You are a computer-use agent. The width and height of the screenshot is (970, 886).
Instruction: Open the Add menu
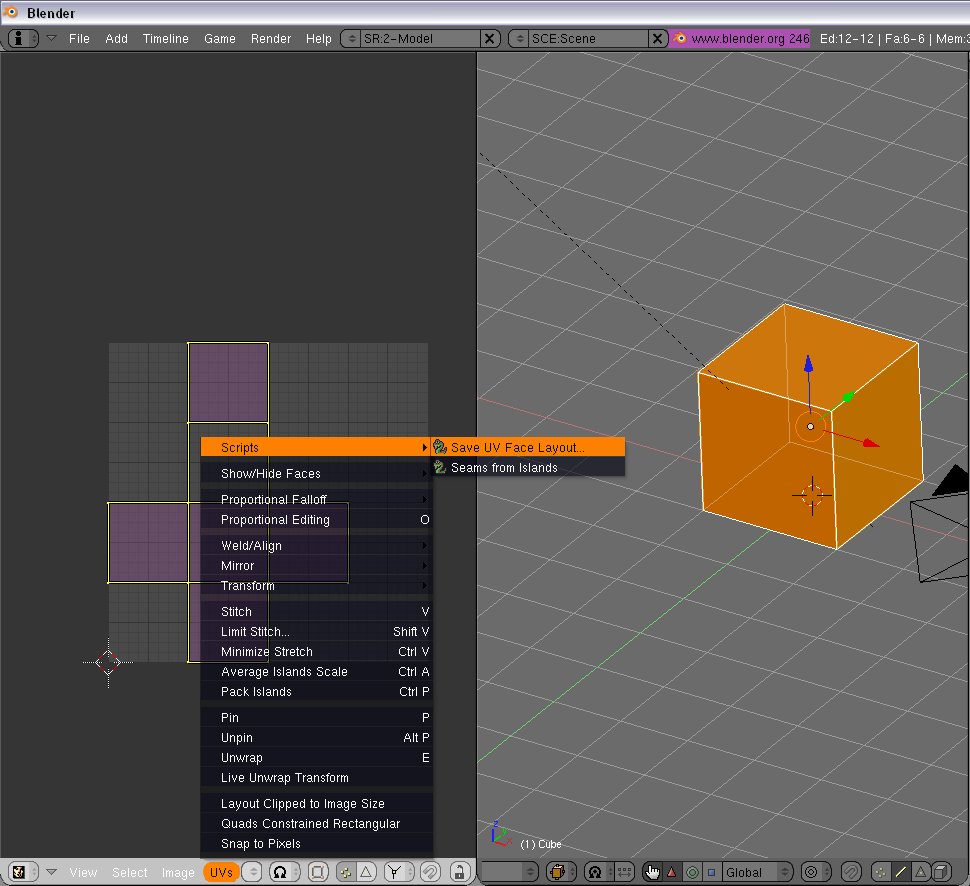(116, 38)
